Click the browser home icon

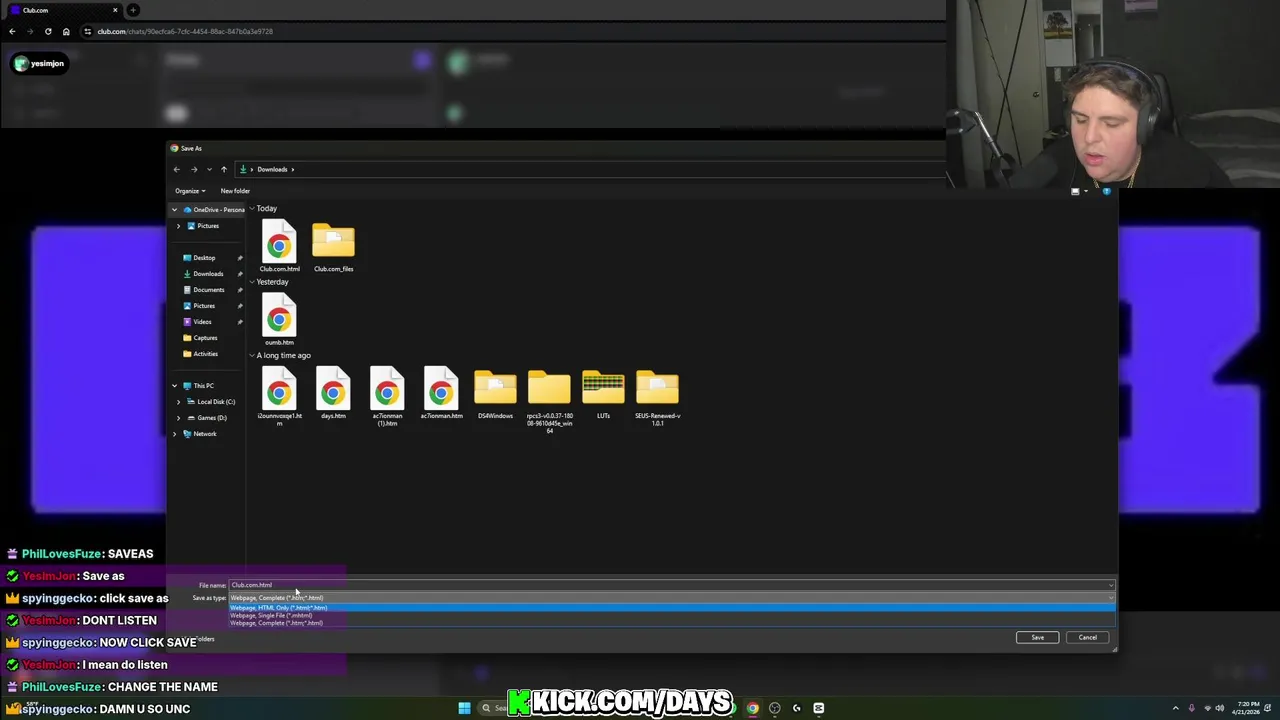66,31
